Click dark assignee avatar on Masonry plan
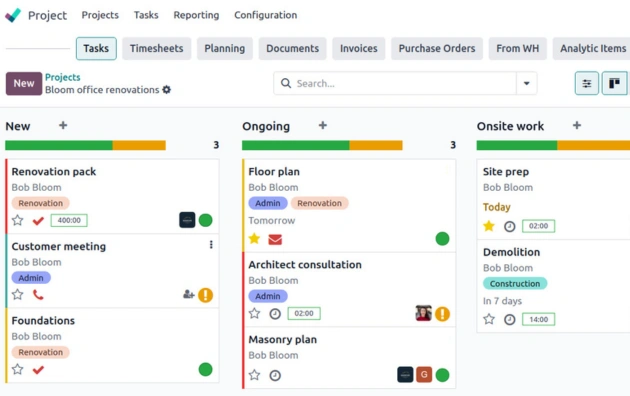The image size is (630, 396). coord(405,375)
